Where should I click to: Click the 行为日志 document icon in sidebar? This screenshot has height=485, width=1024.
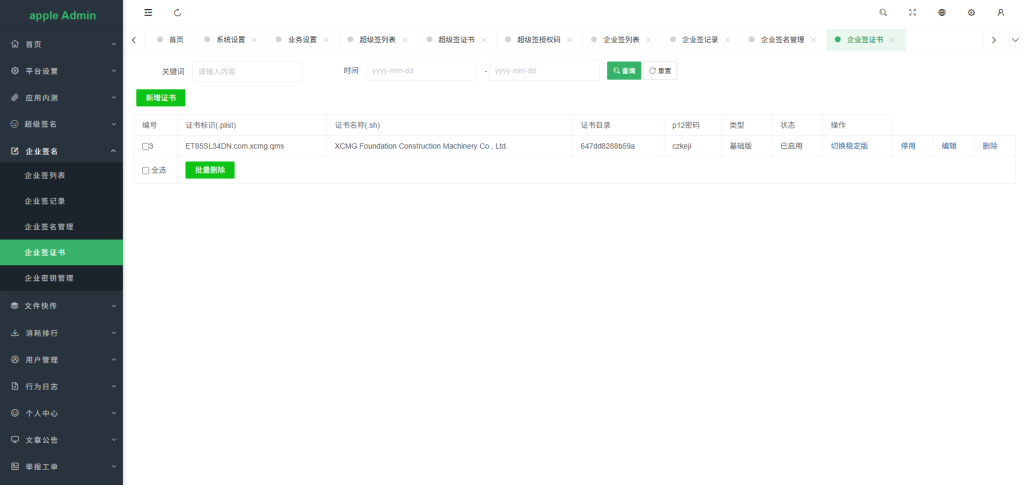pyautogui.click(x=15, y=386)
